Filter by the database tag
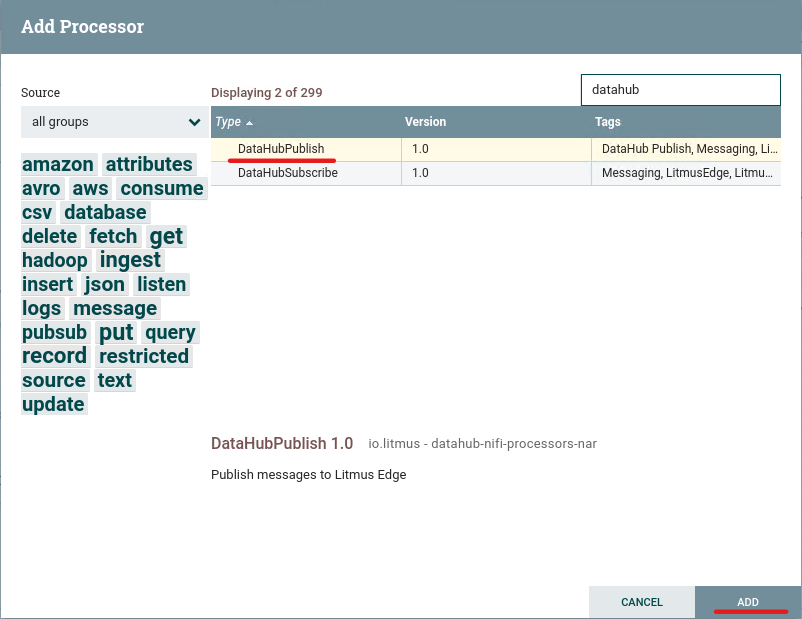 pyautogui.click(x=105, y=212)
